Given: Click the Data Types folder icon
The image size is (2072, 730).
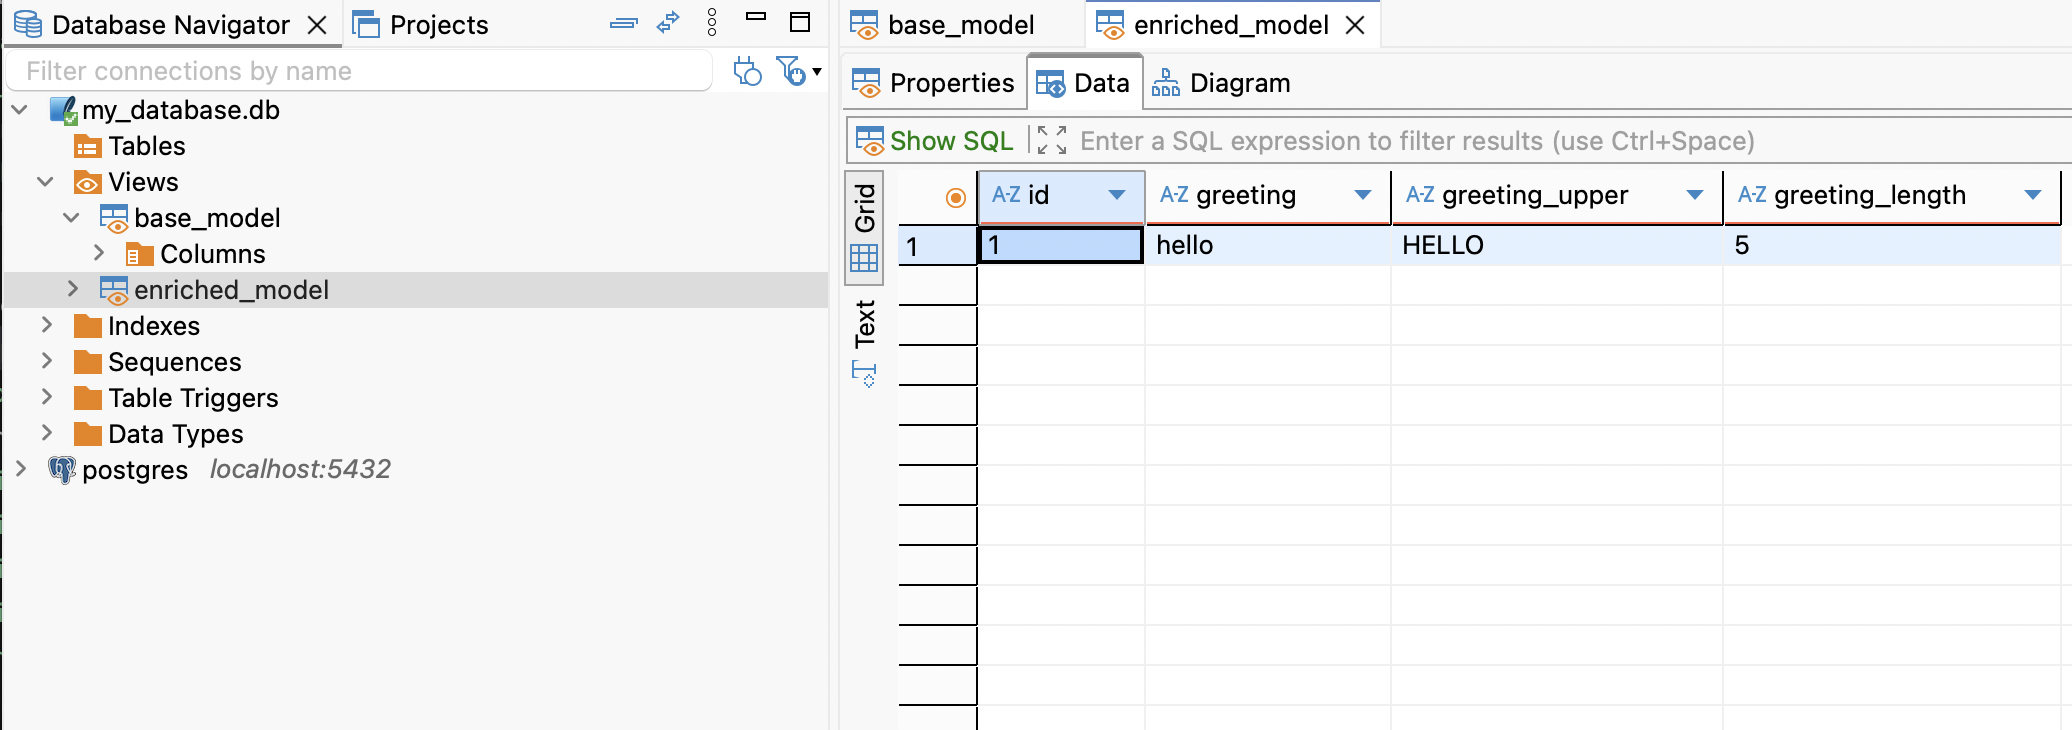Looking at the screenshot, I should pyautogui.click(x=88, y=434).
